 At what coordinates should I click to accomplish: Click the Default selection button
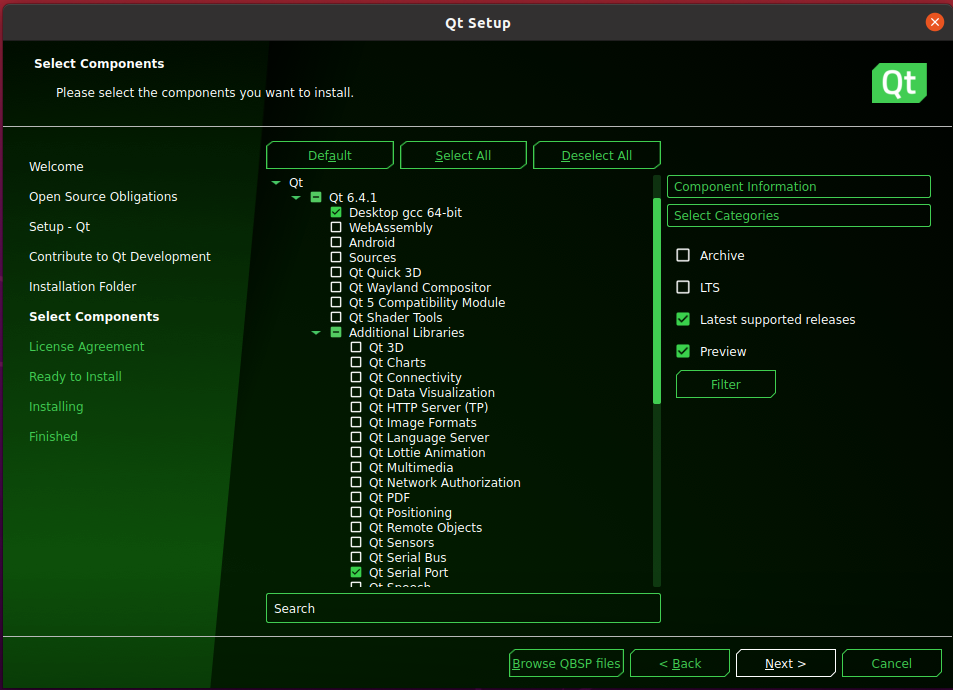(x=330, y=155)
